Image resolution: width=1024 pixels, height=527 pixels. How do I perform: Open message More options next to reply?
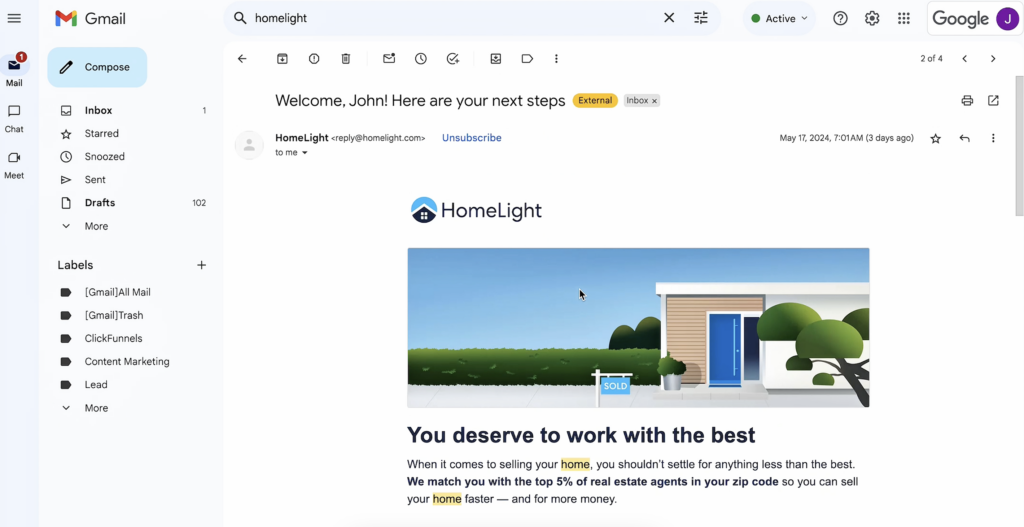point(993,138)
